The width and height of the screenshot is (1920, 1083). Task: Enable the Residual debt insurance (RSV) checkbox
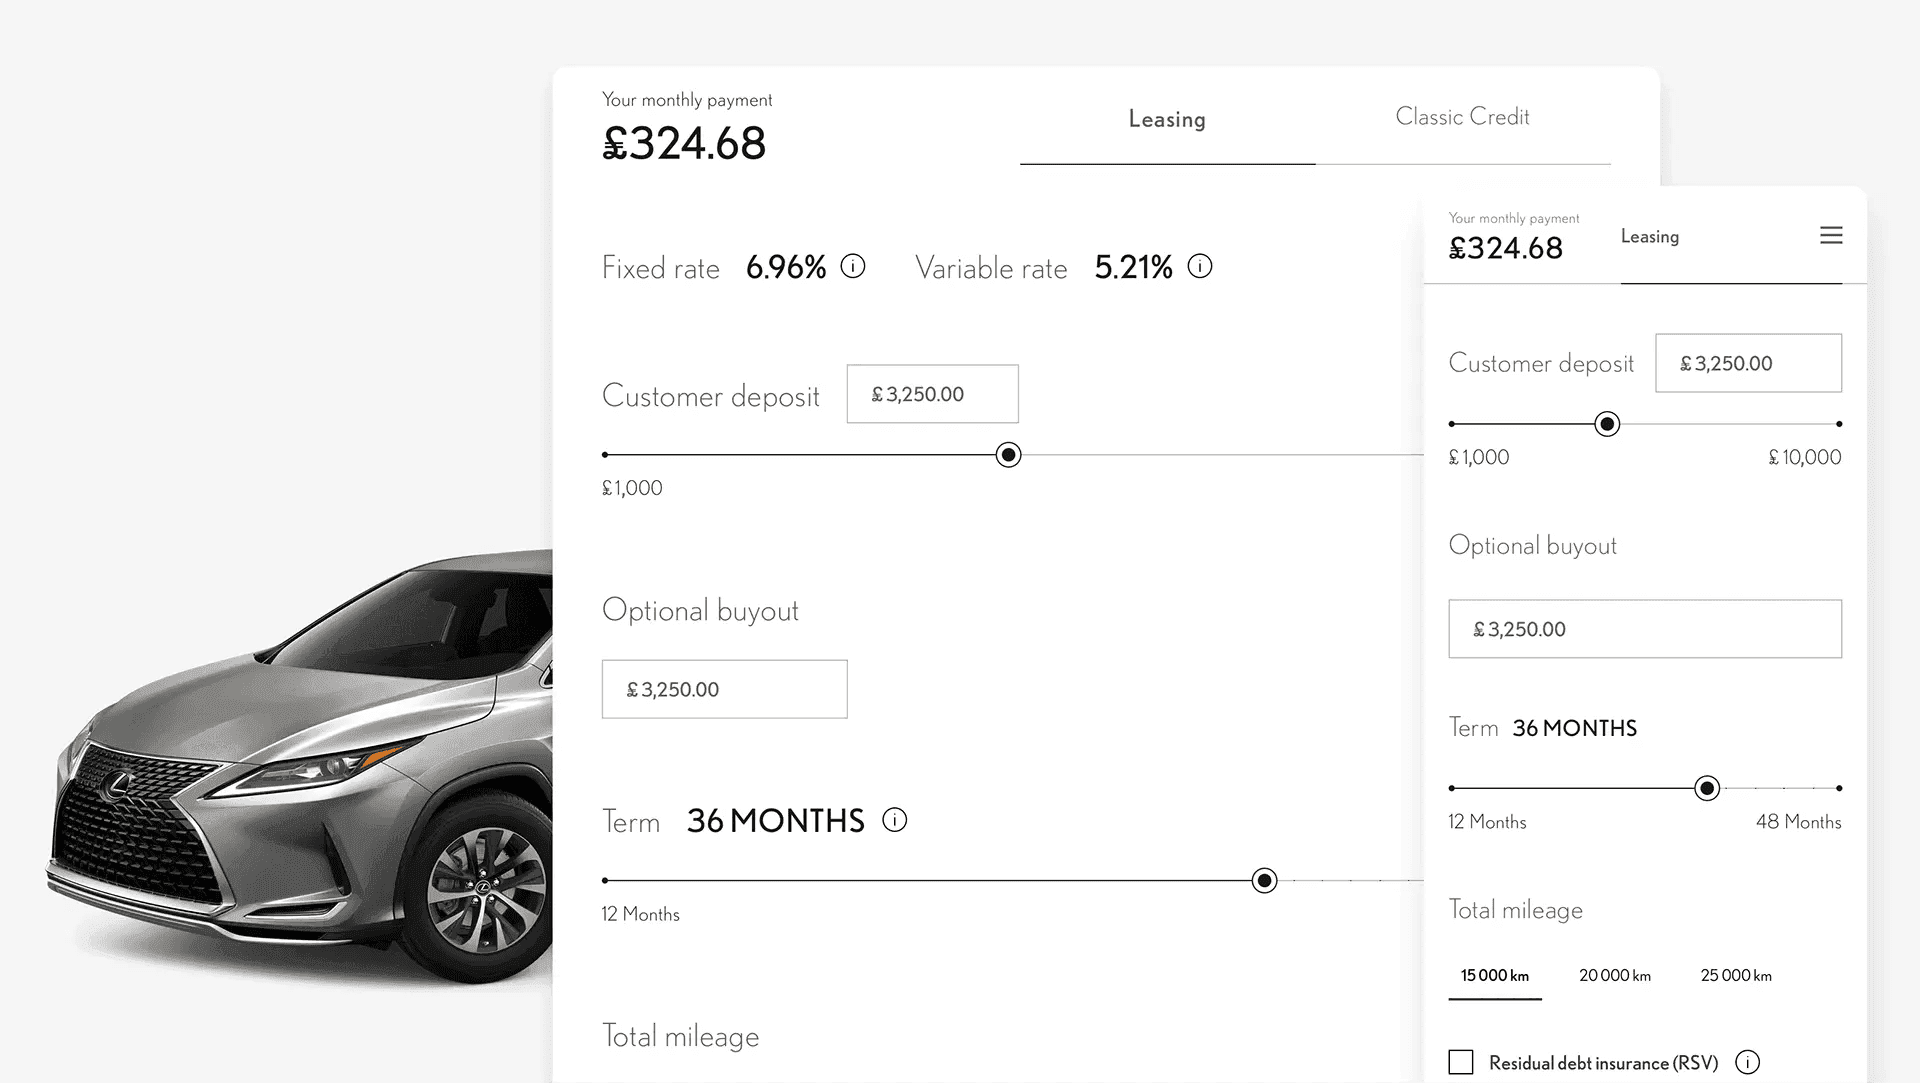coord(1461,1062)
